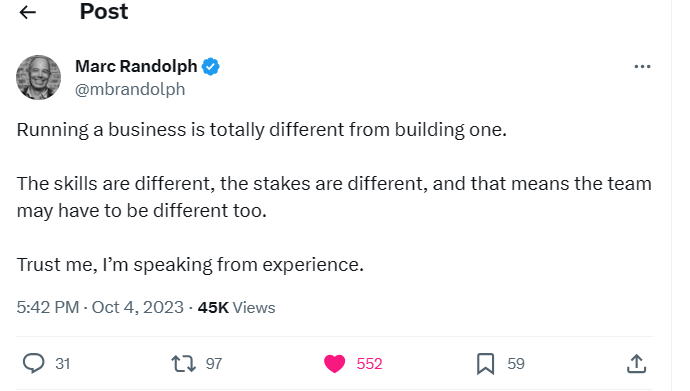Unlike the post via pink heart
690x391 pixels.
pyautogui.click(x=334, y=364)
